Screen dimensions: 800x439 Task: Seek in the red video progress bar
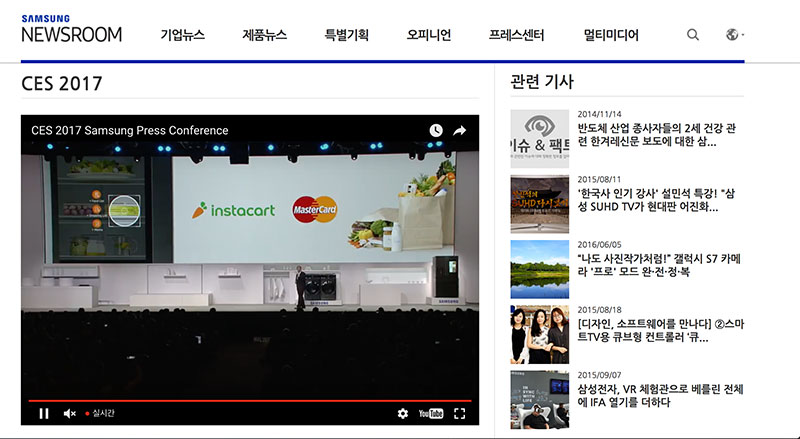click(x=250, y=401)
